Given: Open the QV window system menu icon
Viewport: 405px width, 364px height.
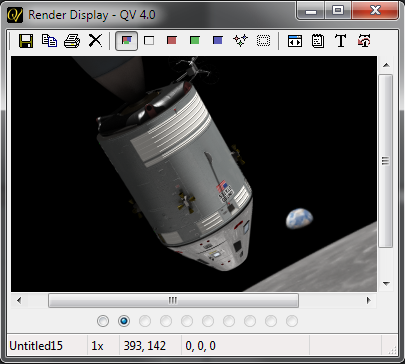Looking at the screenshot, I should pos(15,15).
